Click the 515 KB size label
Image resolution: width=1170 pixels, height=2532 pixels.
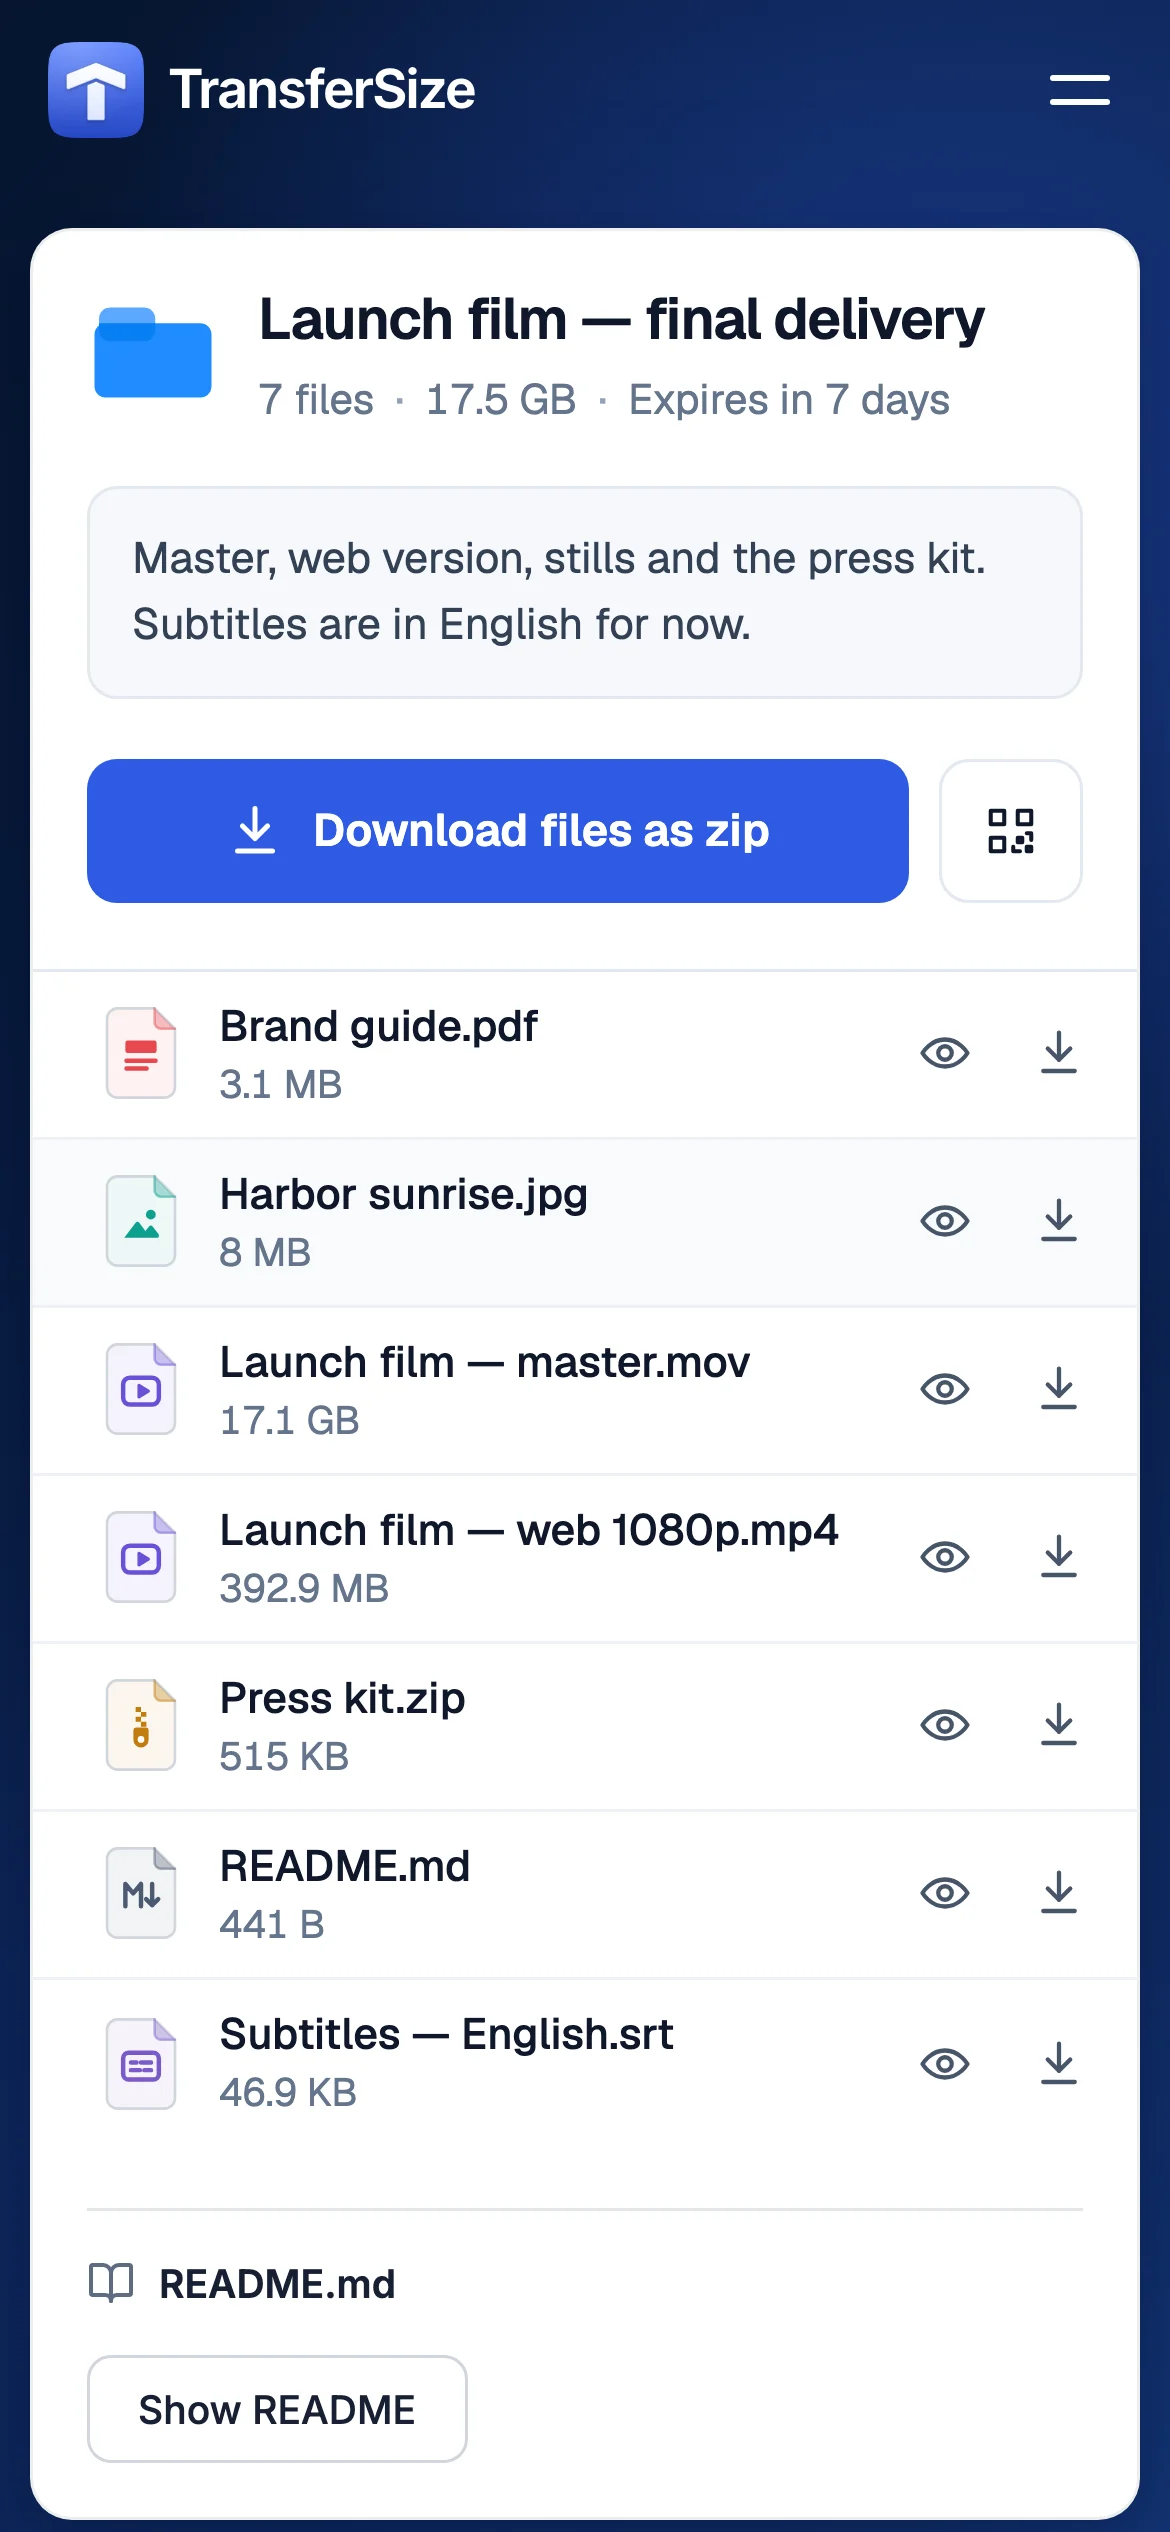coord(284,1756)
